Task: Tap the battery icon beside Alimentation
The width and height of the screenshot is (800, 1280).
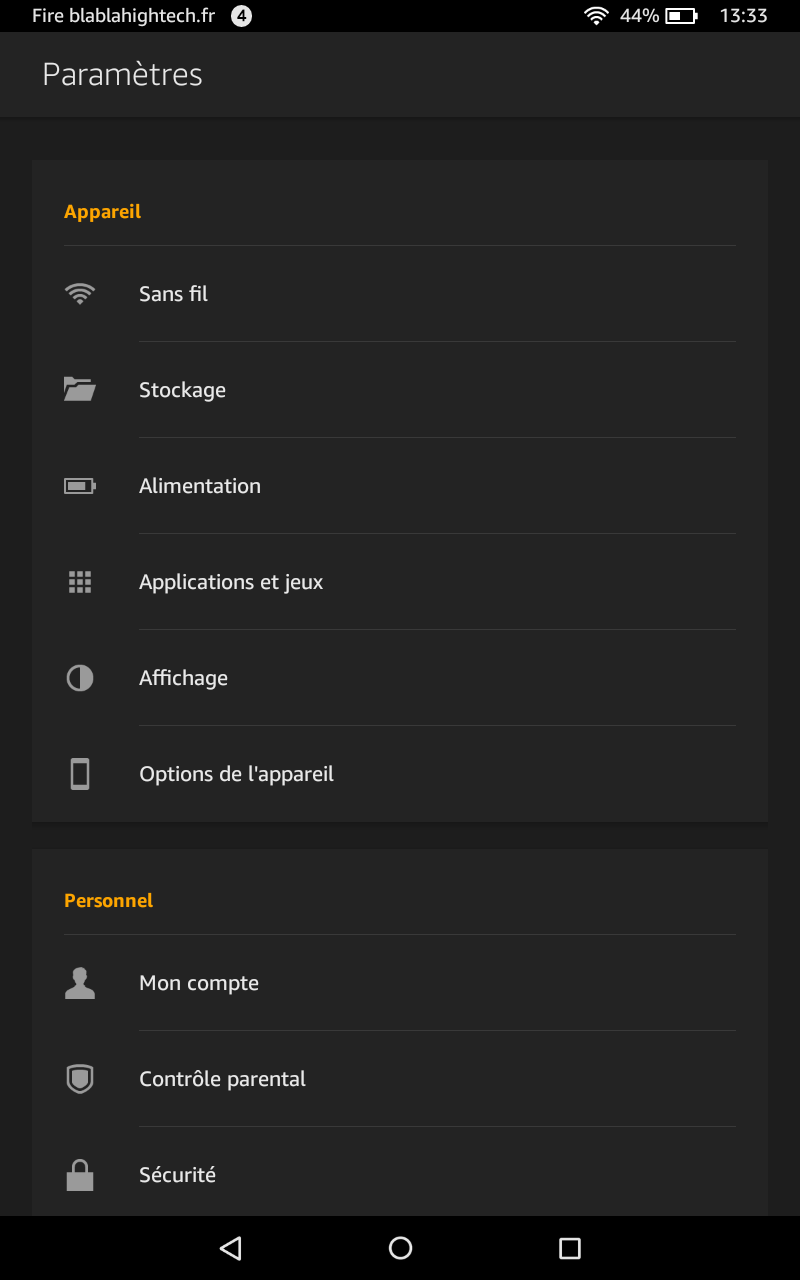Action: click(80, 486)
